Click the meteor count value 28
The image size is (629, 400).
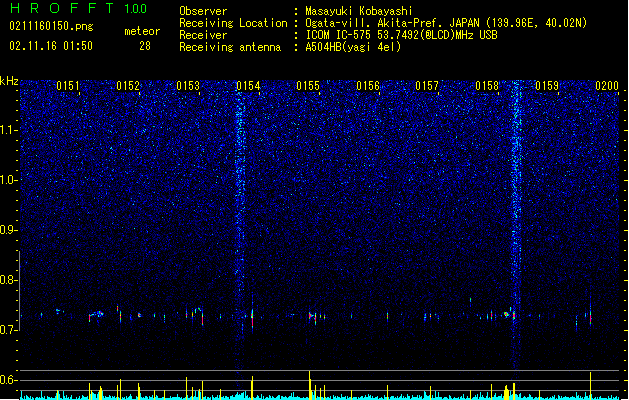point(145,46)
